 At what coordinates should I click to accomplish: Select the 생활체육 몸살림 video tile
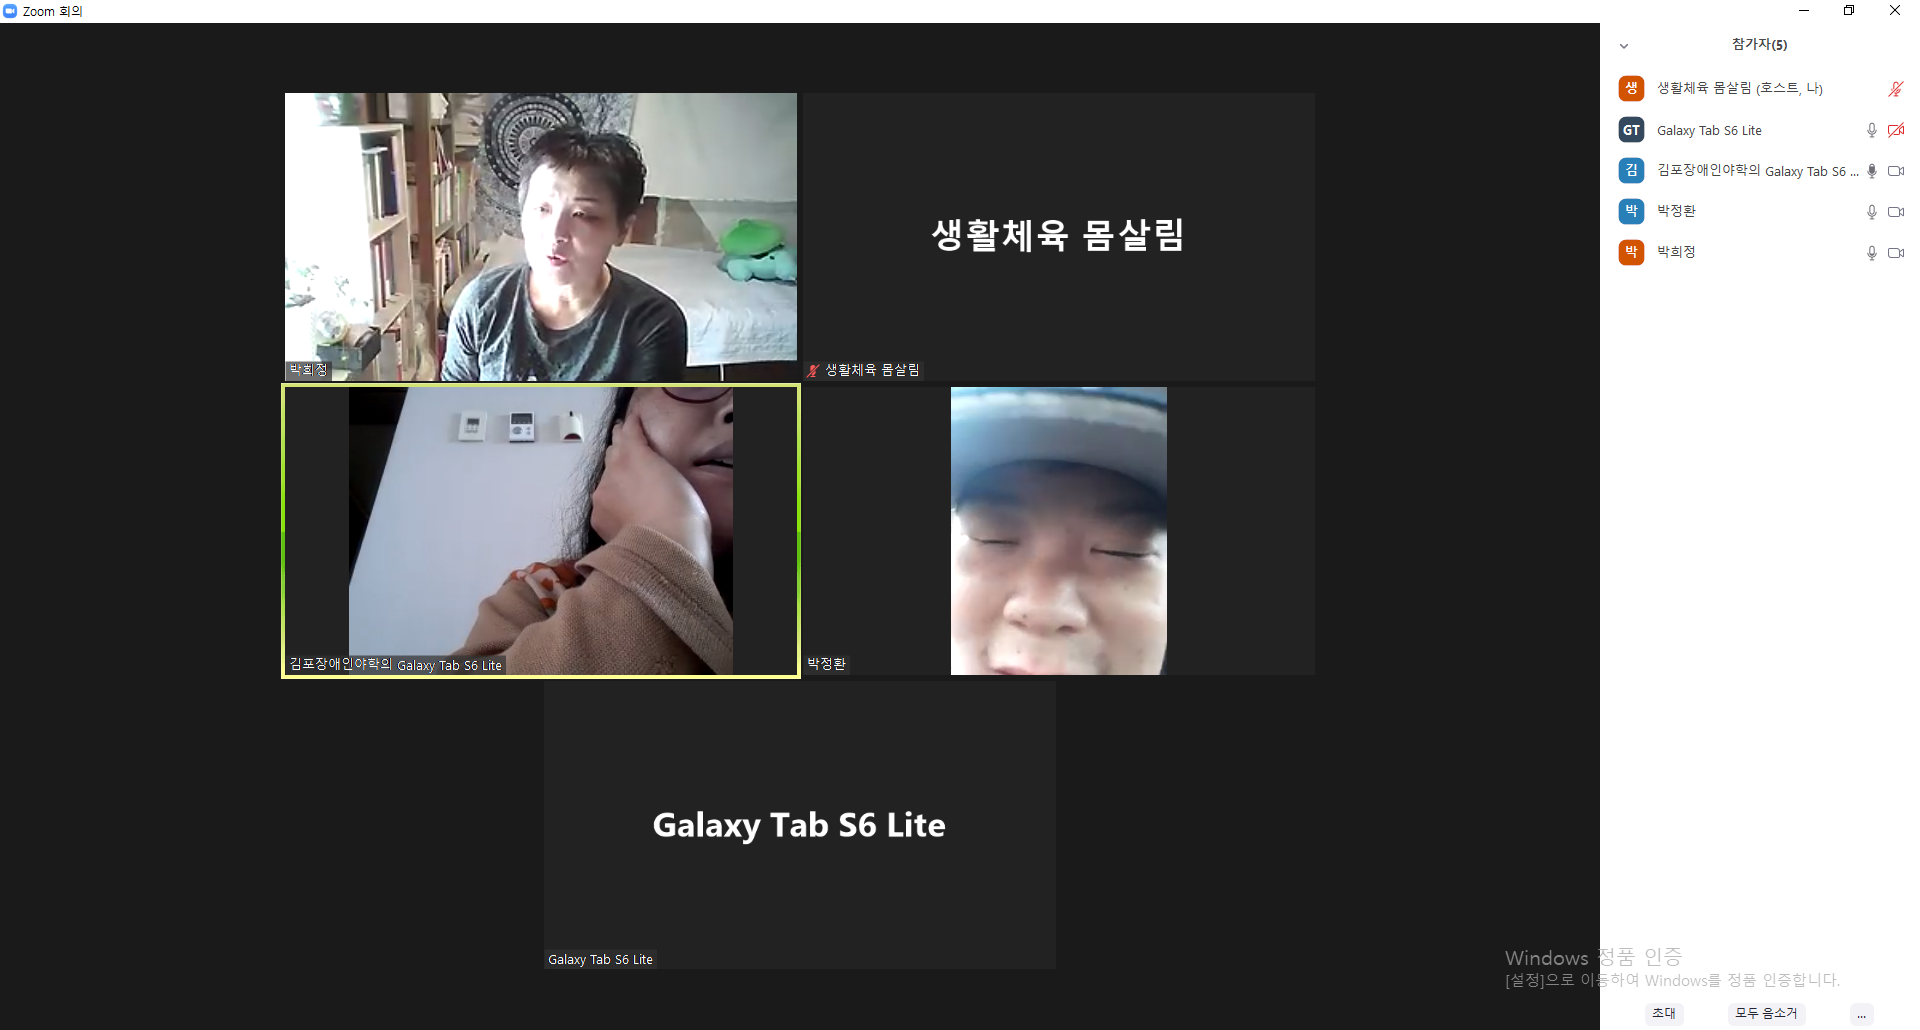pos(1059,237)
